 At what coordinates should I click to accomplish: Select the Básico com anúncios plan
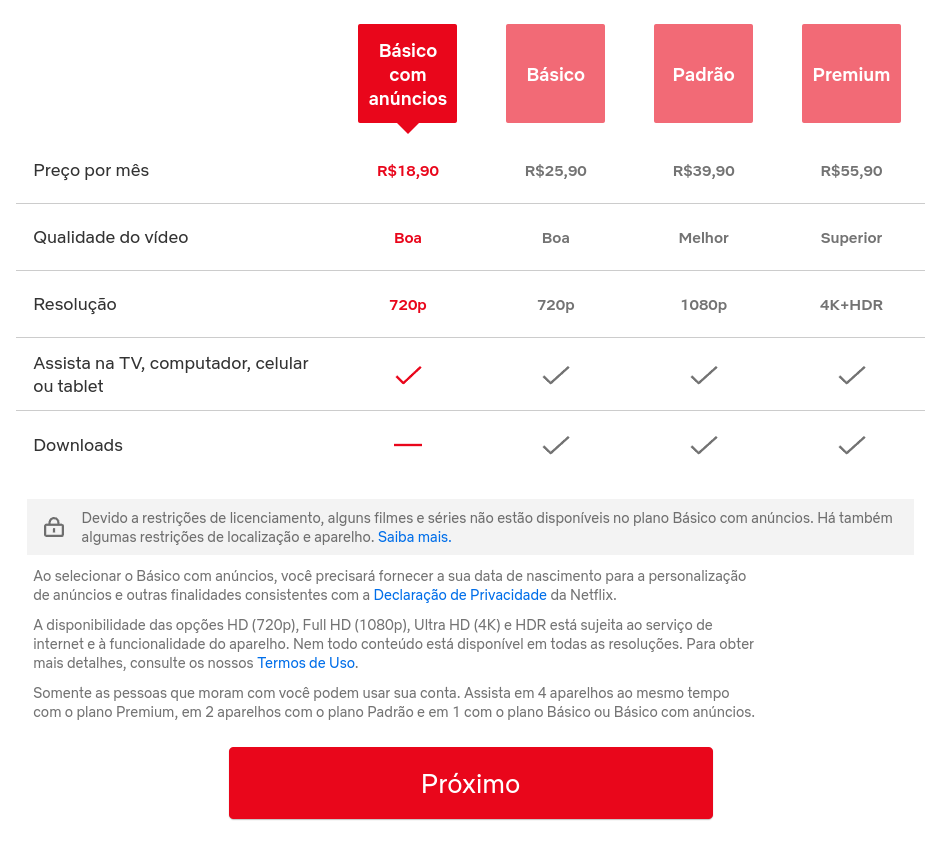tap(407, 74)
